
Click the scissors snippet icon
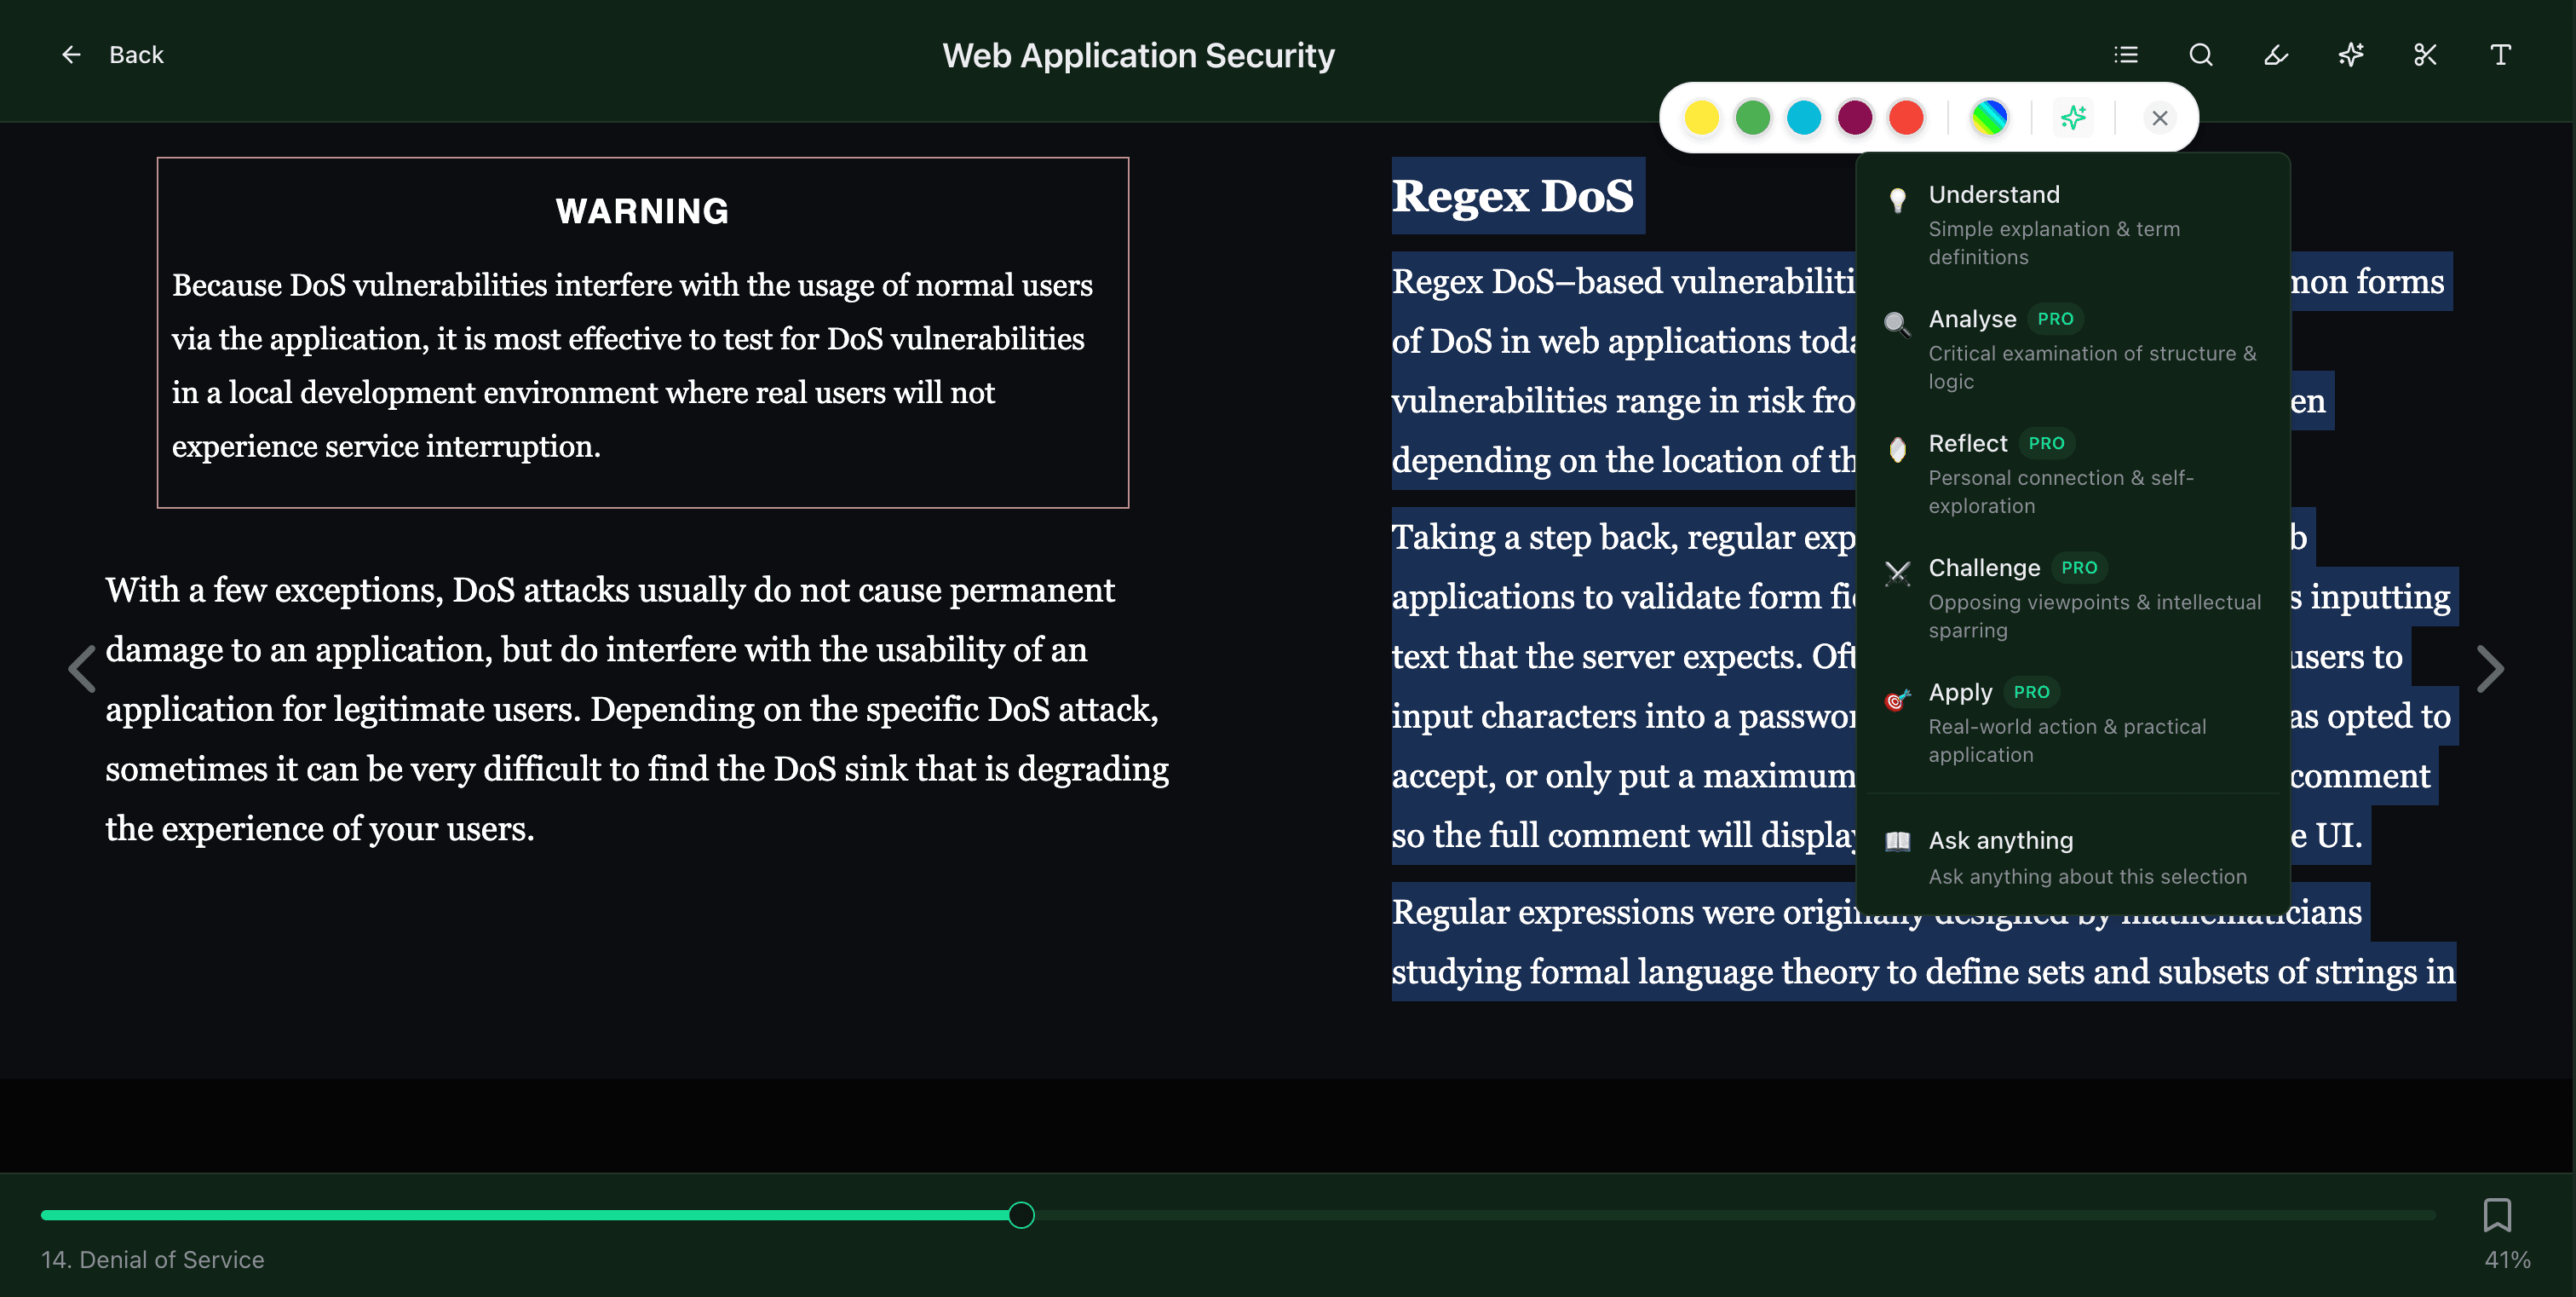coord(2425,55)
